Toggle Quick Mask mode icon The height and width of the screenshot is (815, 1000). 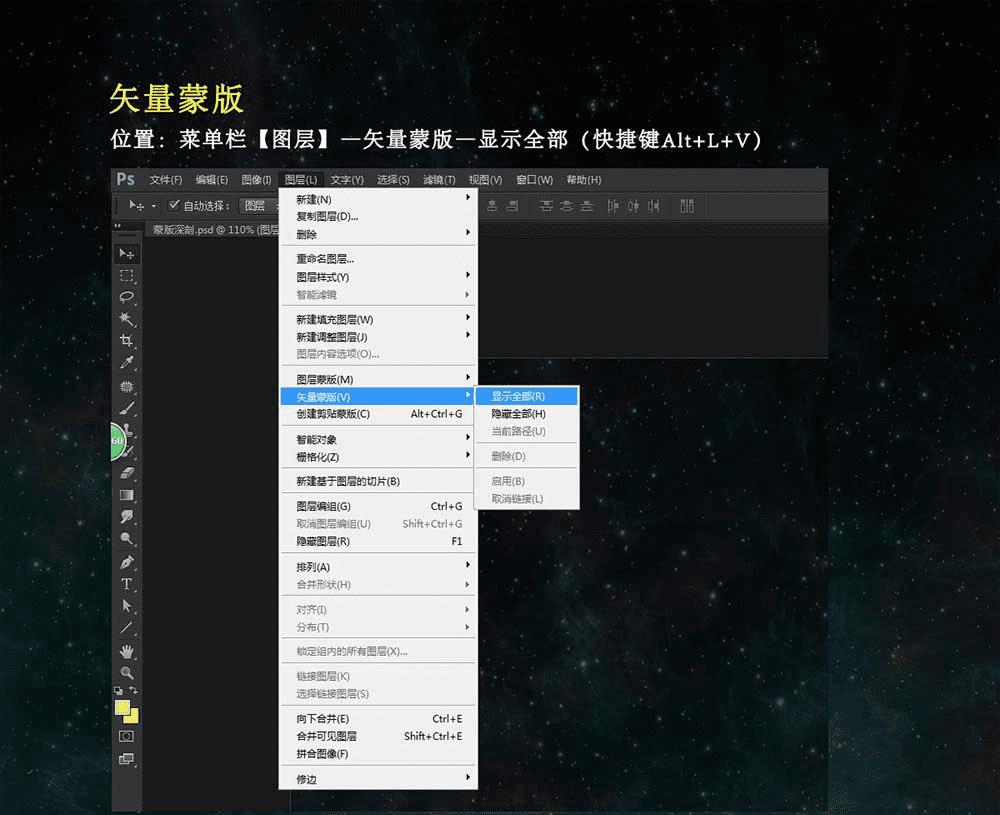click(126, 737)
